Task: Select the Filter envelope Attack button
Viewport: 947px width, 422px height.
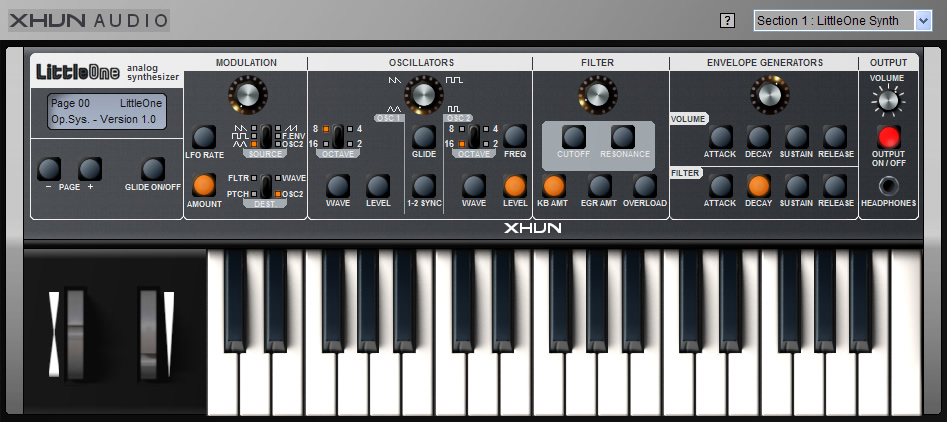Action: [721, 187]
